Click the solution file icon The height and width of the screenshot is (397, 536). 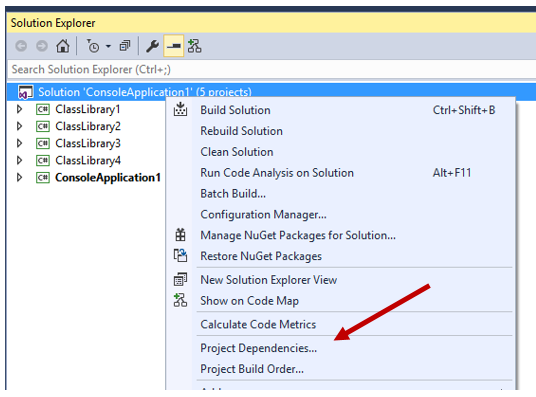tap(26, 92)
